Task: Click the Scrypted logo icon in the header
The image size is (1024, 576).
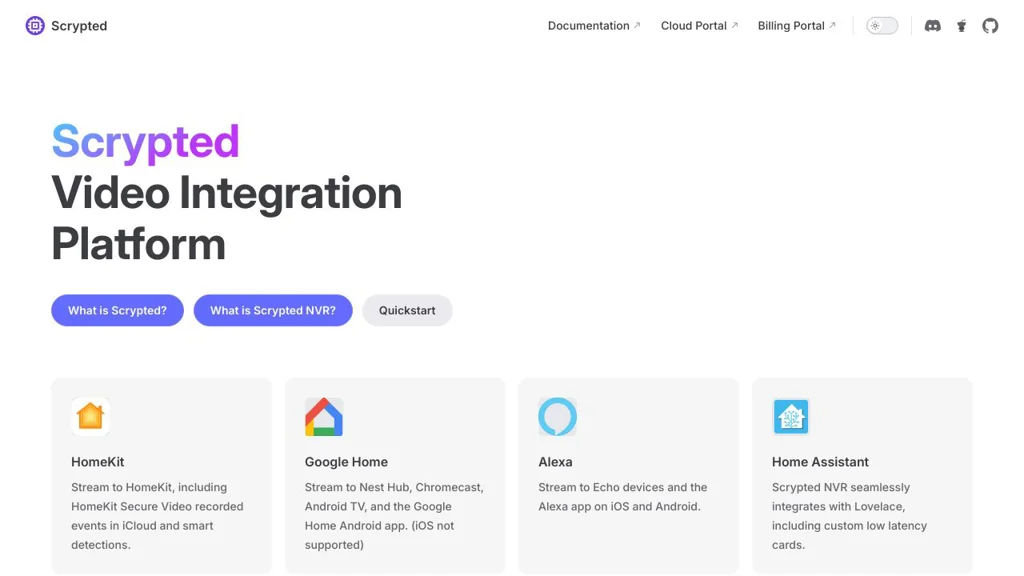Action: (35, 25)
